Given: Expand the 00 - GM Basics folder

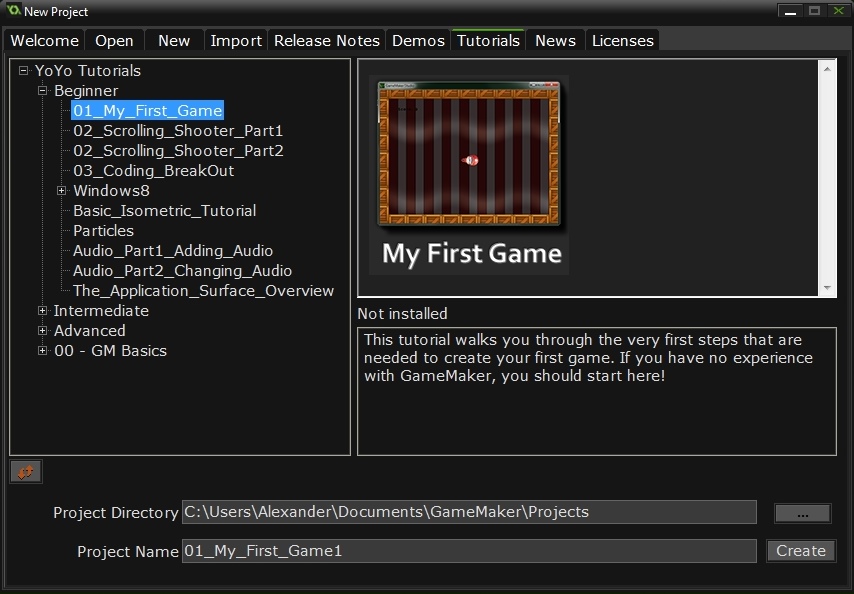Looking at the screenshot, I should pyautogui.click(x=43, y=351).
